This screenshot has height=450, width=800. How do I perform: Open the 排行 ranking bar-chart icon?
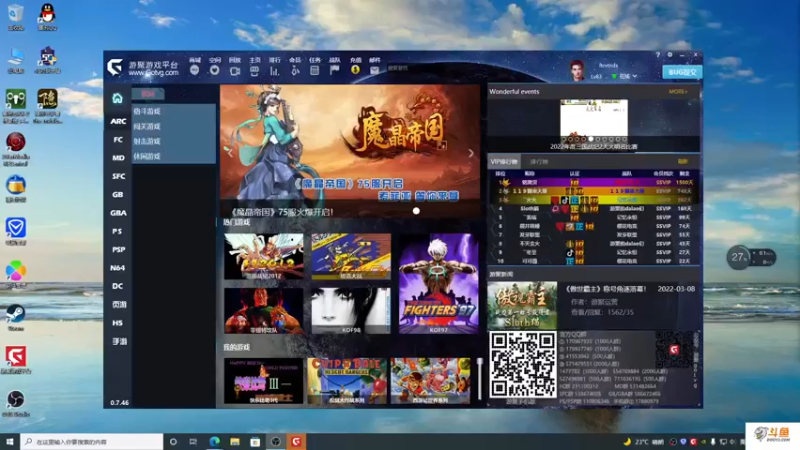coord(274,71)
